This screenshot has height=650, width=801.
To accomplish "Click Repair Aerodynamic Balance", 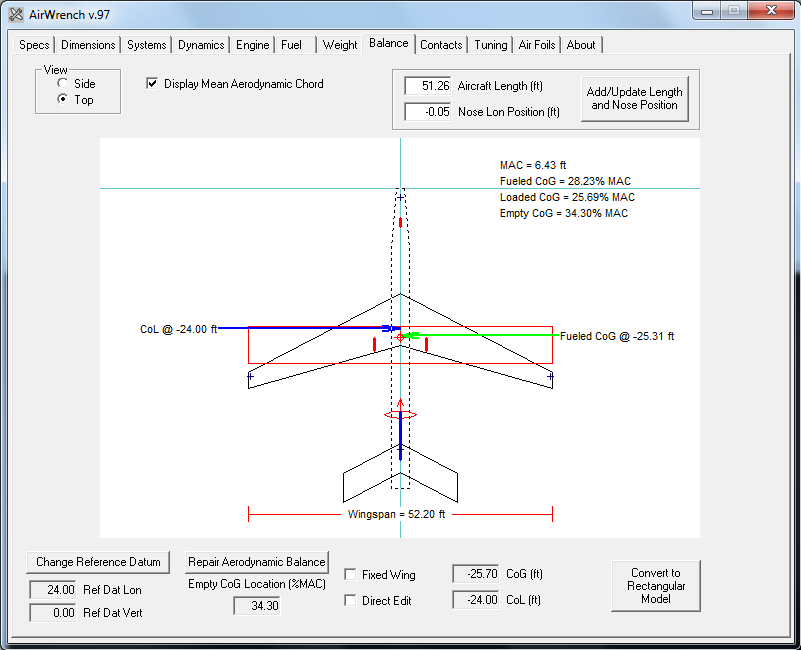I will point(256,562).
